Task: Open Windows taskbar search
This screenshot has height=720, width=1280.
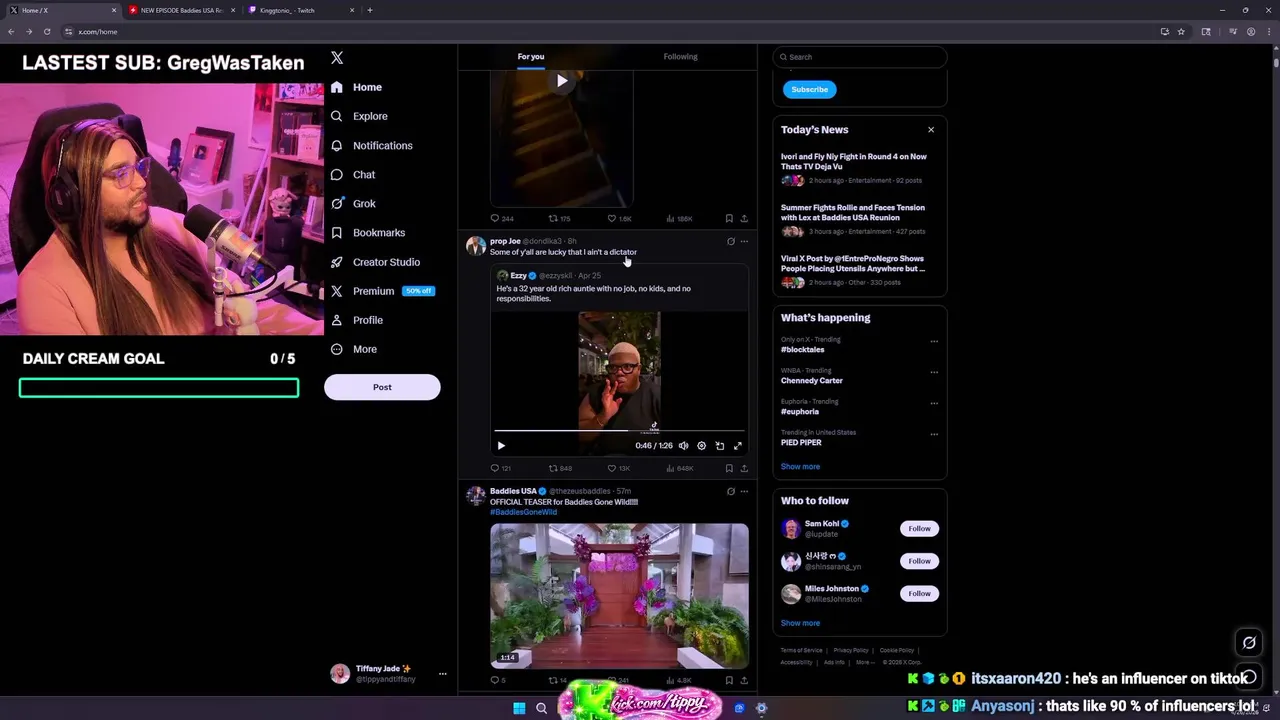Action: pyautogui.click(x=541, y=708)
